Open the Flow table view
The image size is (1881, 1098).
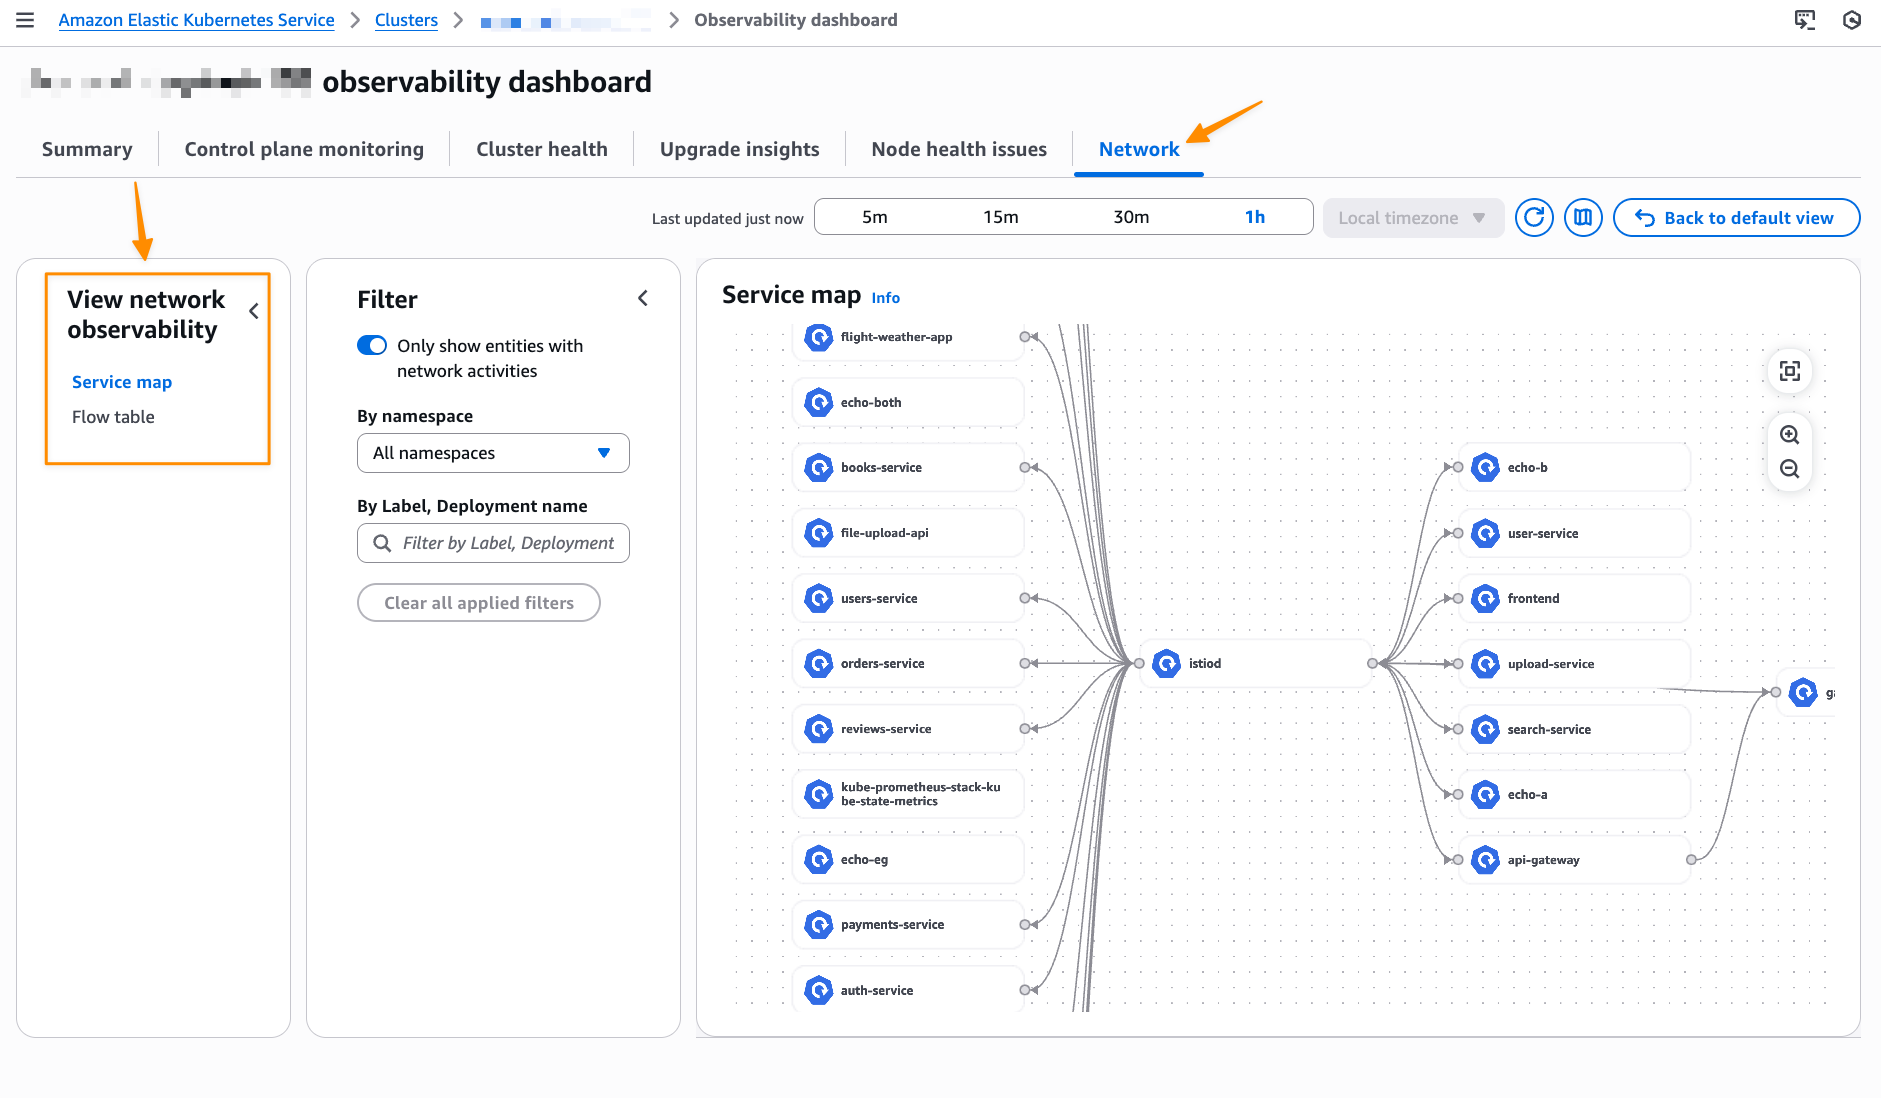(x=113, y=416)
